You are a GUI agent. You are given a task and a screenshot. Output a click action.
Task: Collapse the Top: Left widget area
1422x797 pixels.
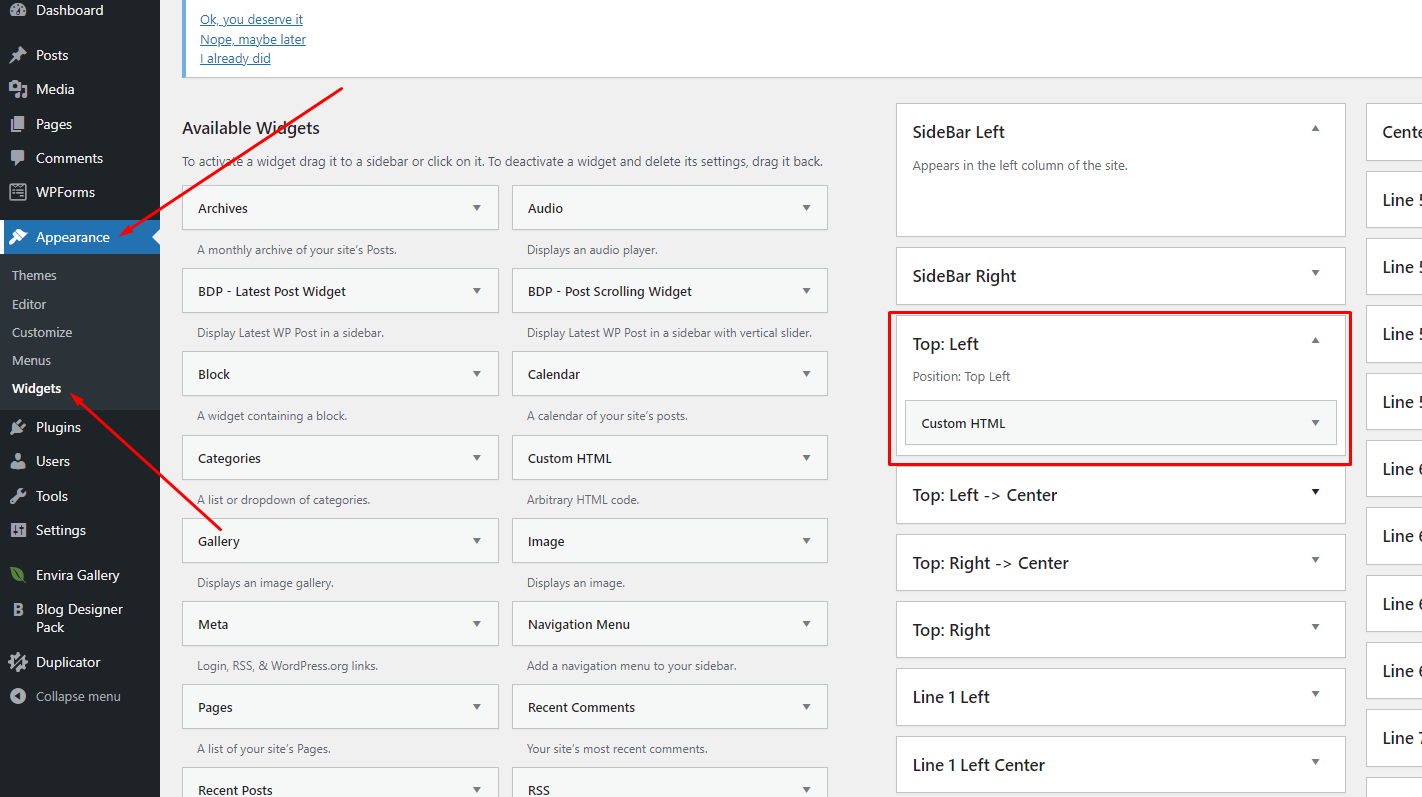(1315, 341)
